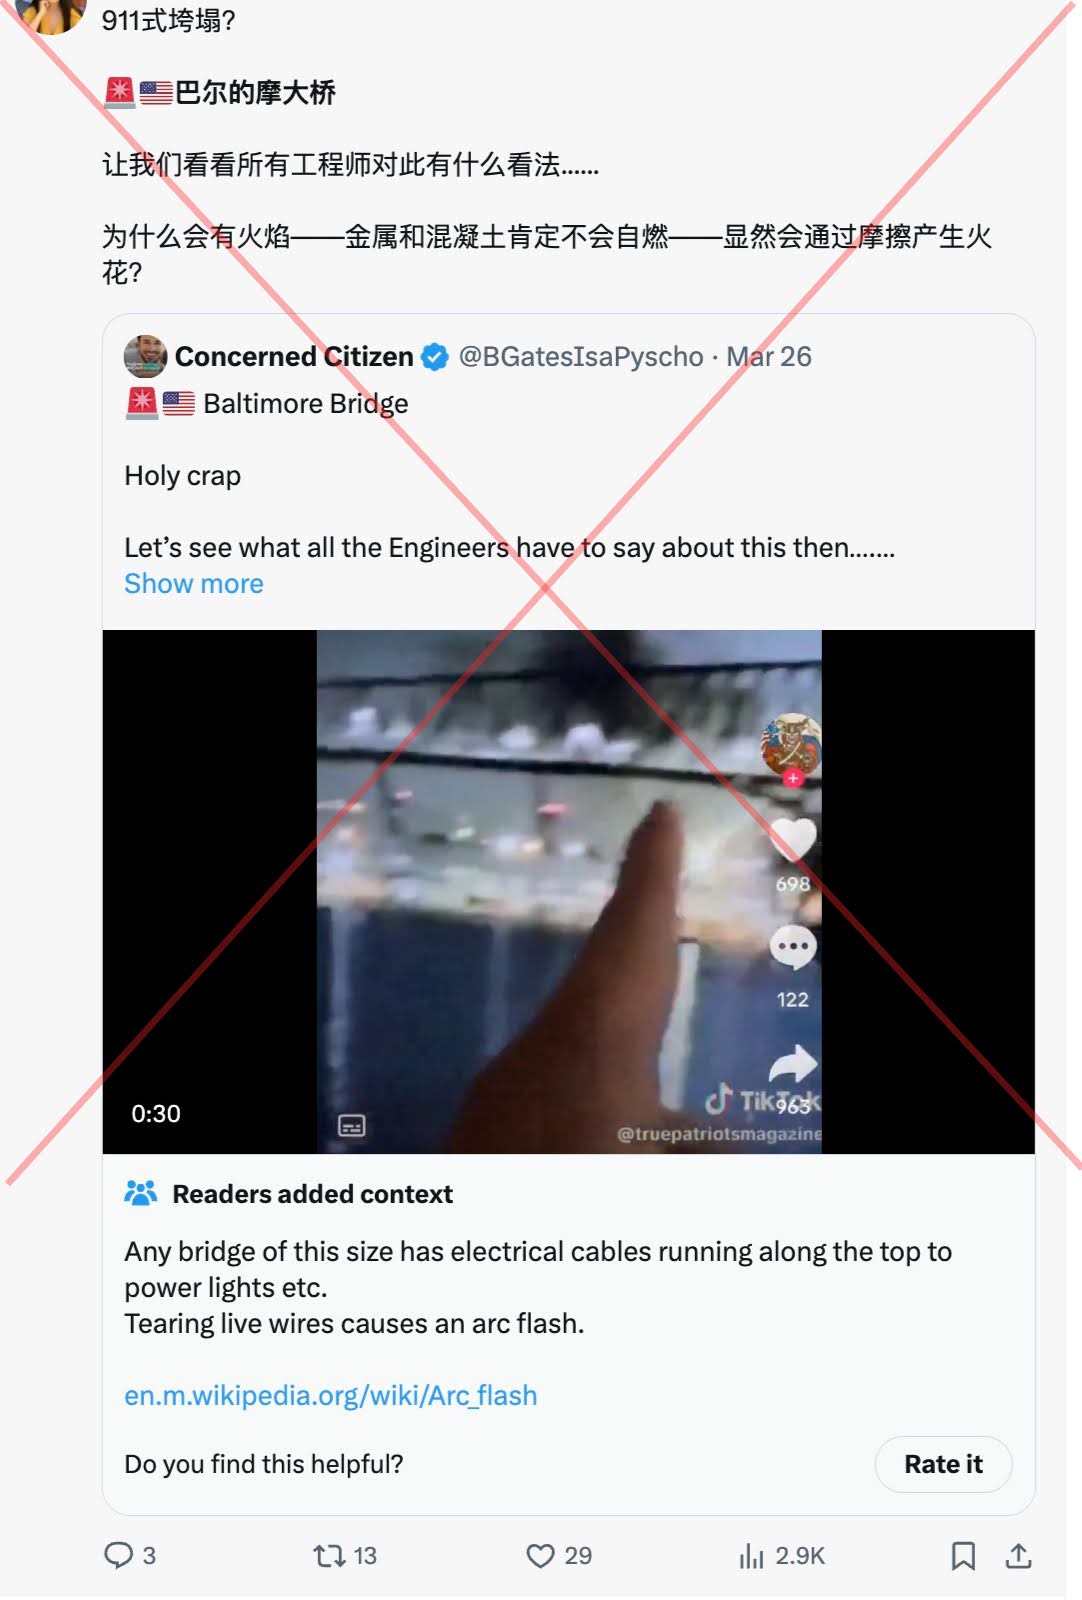Open the Arc_flash Wikipedia link
This screenshot has width=1082, height=1600.
click(x=330, y=1395)
